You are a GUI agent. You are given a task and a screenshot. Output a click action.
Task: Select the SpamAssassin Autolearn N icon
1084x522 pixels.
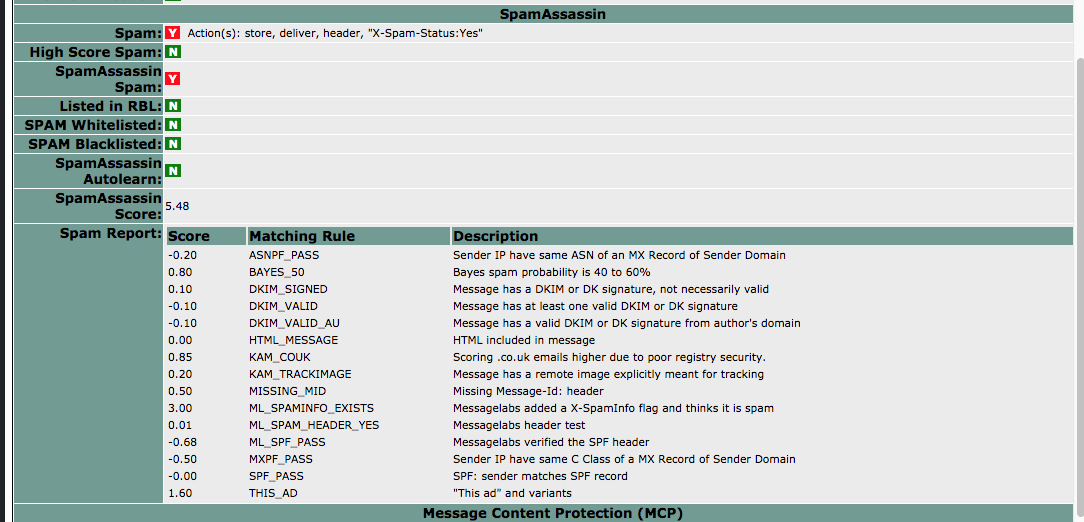coord(172,171)
